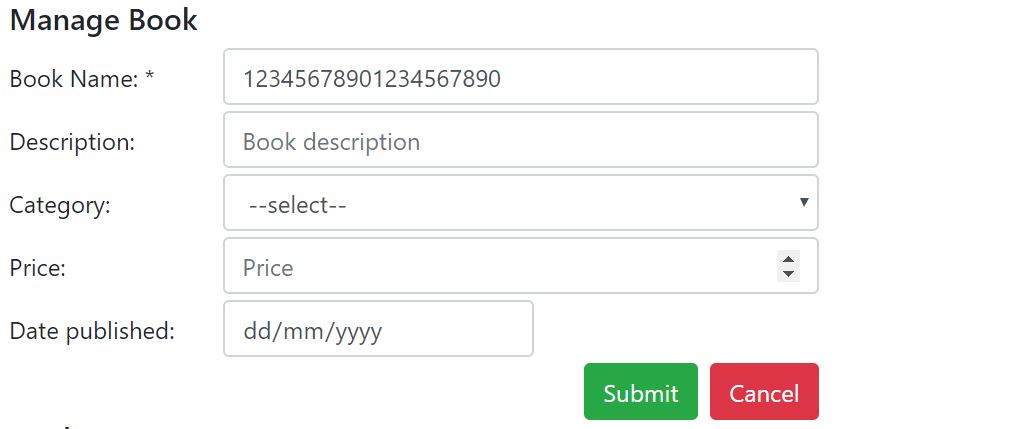Click inside the Price number field
Image resolution: width=1025 pixels, height=429 pixels.
click(x=500, y=267)
